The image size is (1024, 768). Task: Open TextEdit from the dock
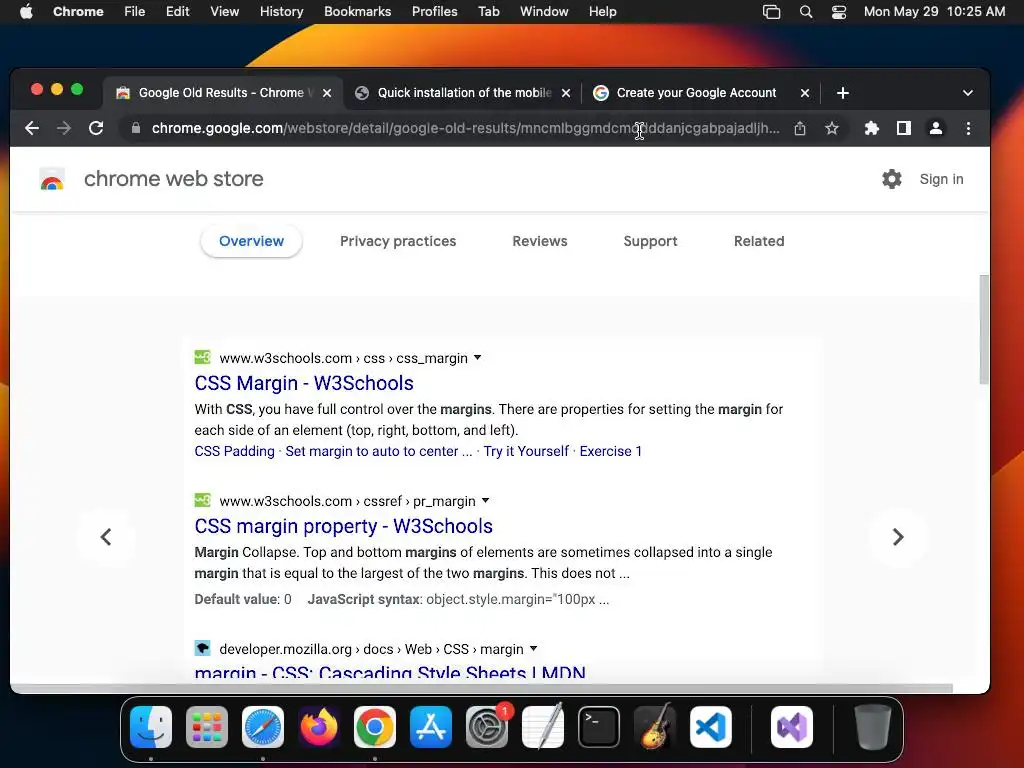[x=543, y=727]
